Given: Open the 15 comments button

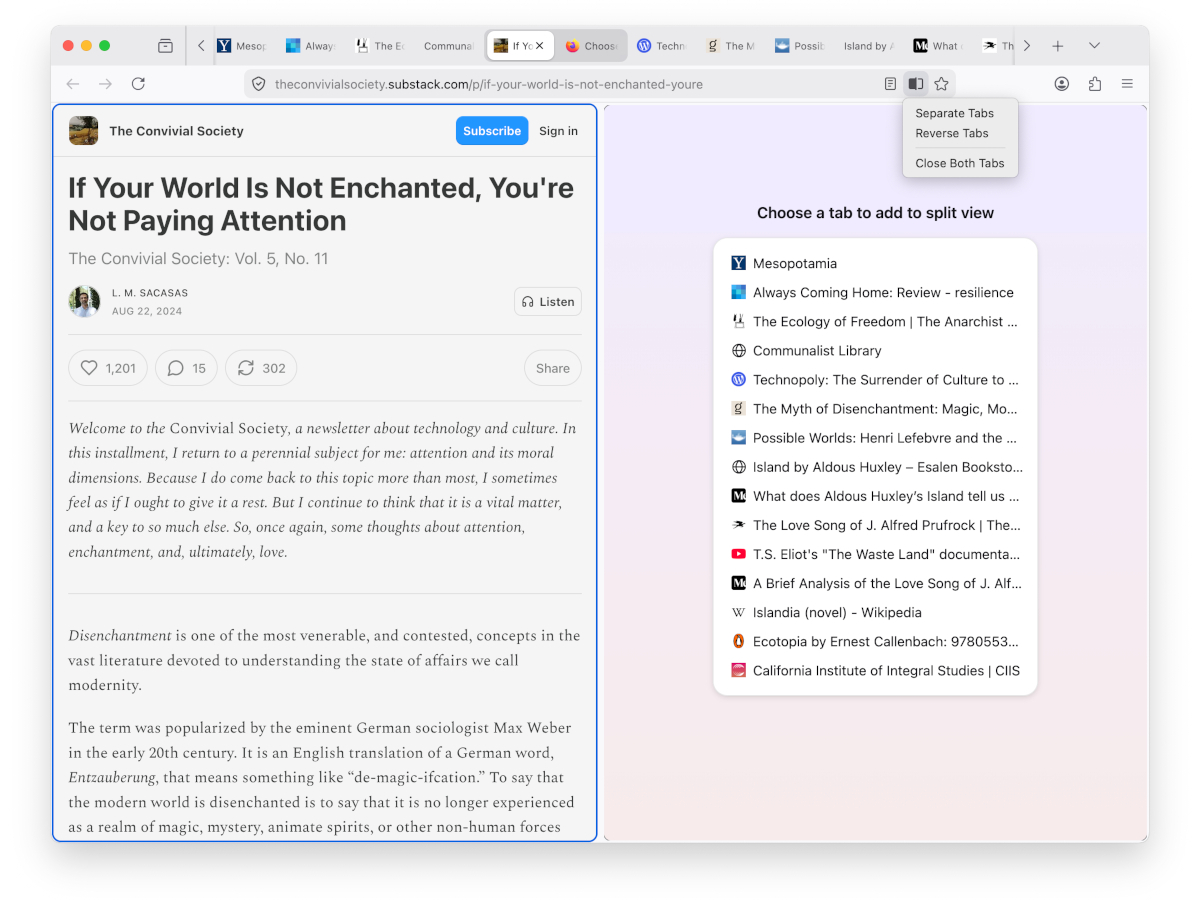Looking at the screenshot, I should tap(187, 368).
